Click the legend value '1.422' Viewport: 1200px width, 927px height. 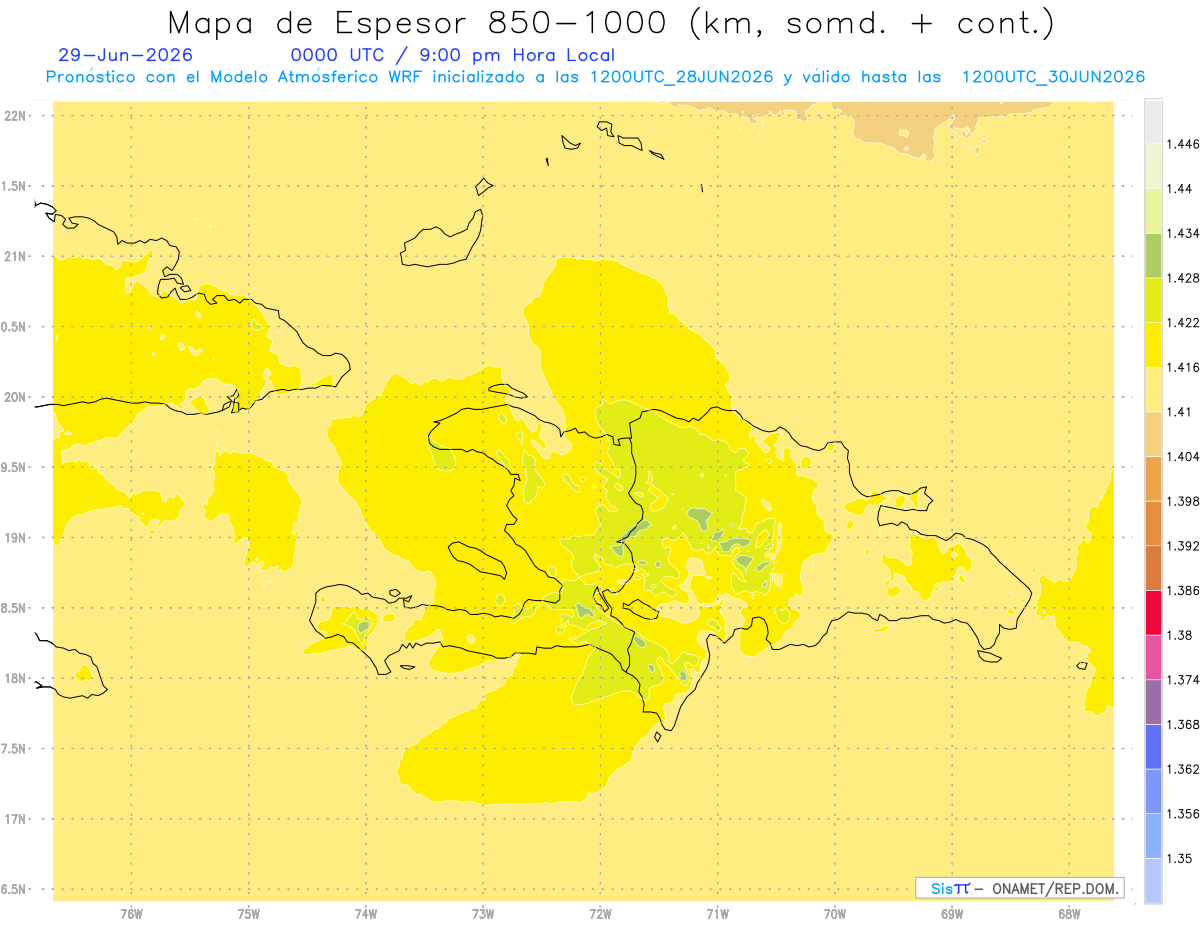click(1183, 322)
